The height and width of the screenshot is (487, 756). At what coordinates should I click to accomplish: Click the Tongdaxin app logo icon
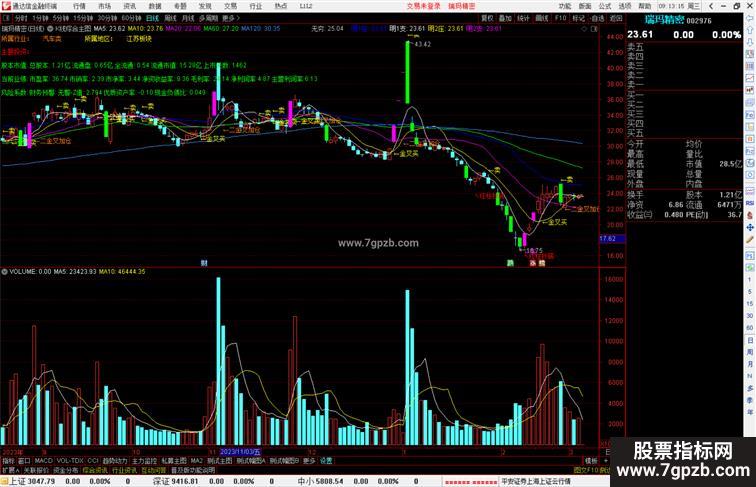coord(6,6)
